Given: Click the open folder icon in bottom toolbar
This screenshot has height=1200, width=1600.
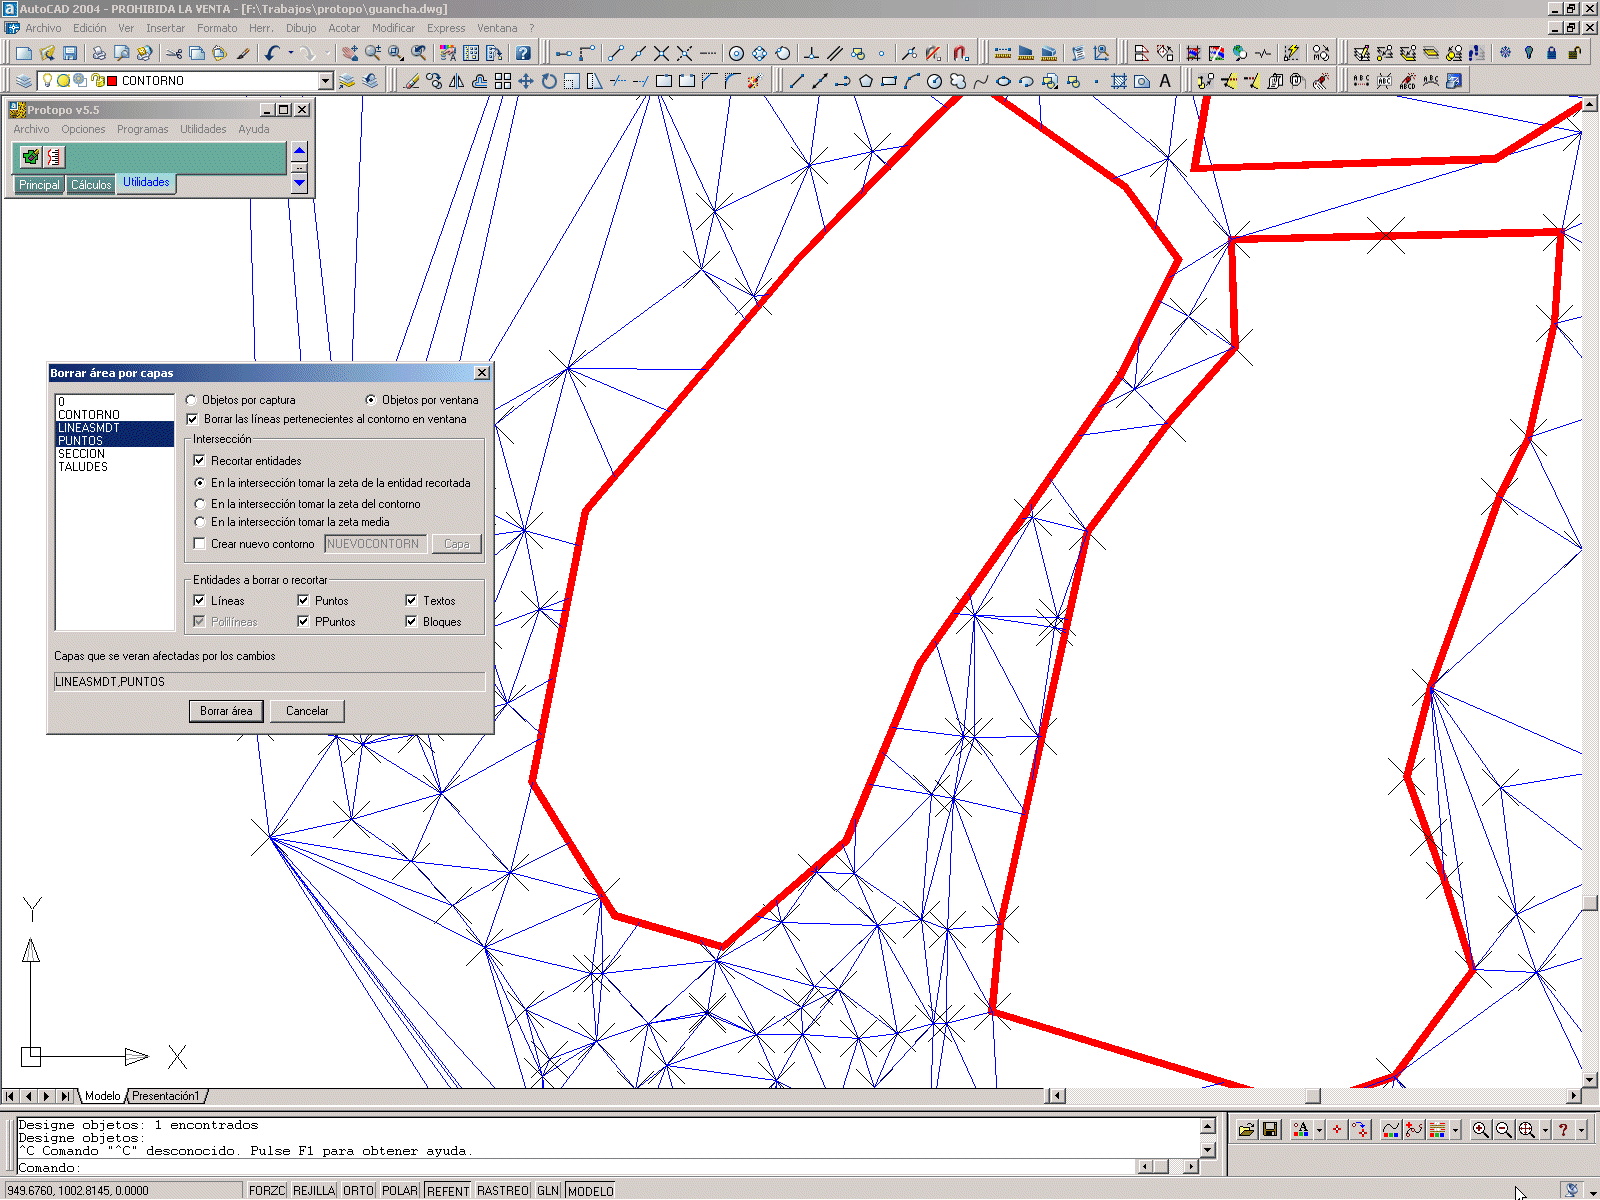Looking at the screenshot, I should pyautogui.click(x=1247, y=1129).
